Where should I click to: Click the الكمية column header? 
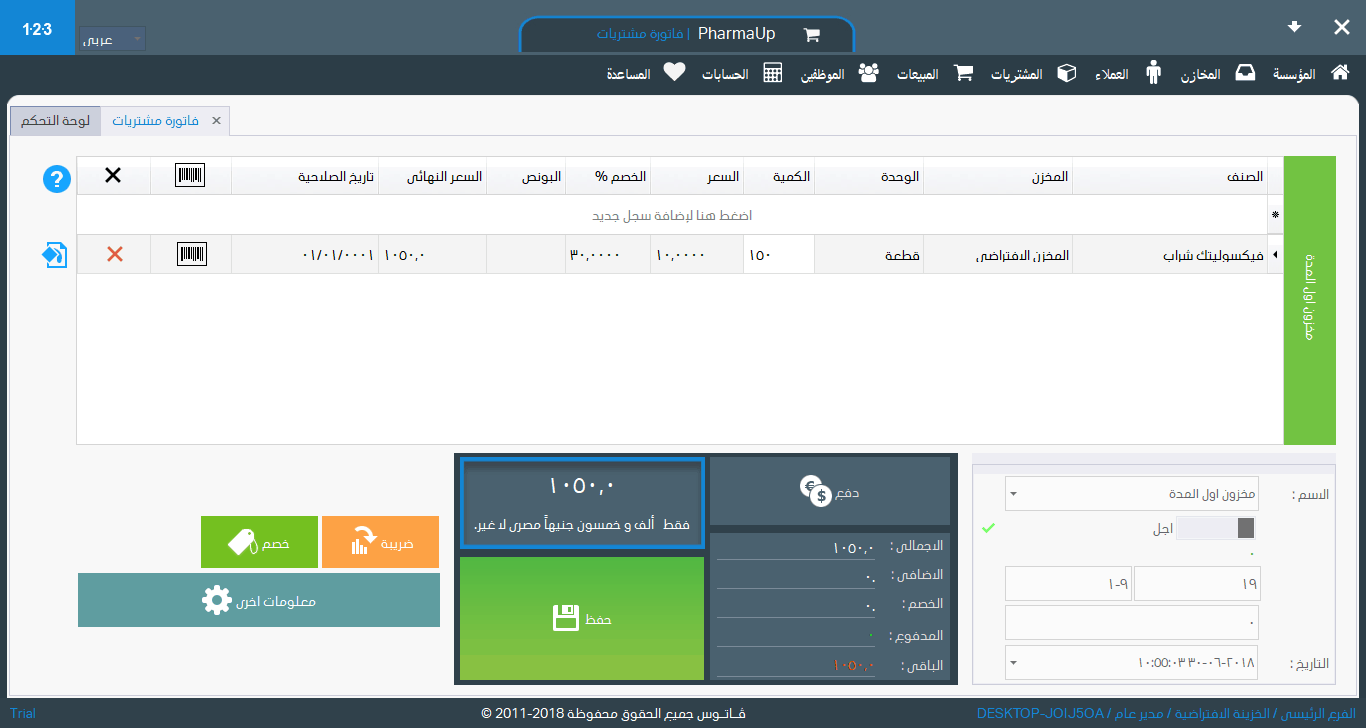[779, 176]
